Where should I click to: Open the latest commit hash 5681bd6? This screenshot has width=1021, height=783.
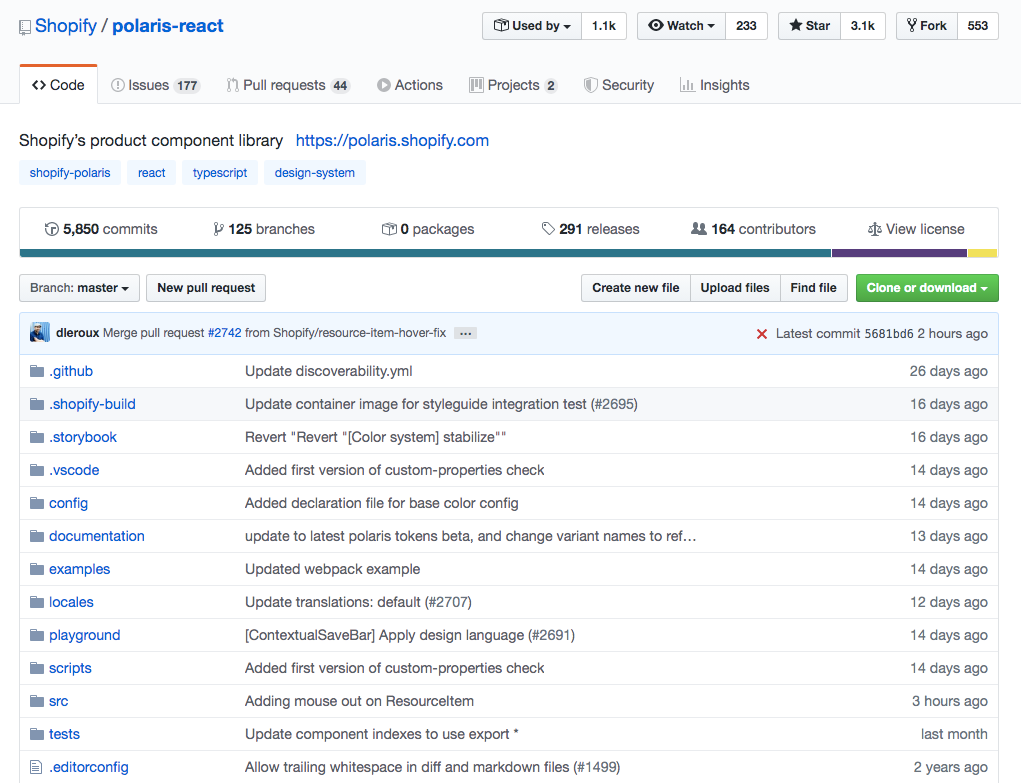click(x=889, y=334)
